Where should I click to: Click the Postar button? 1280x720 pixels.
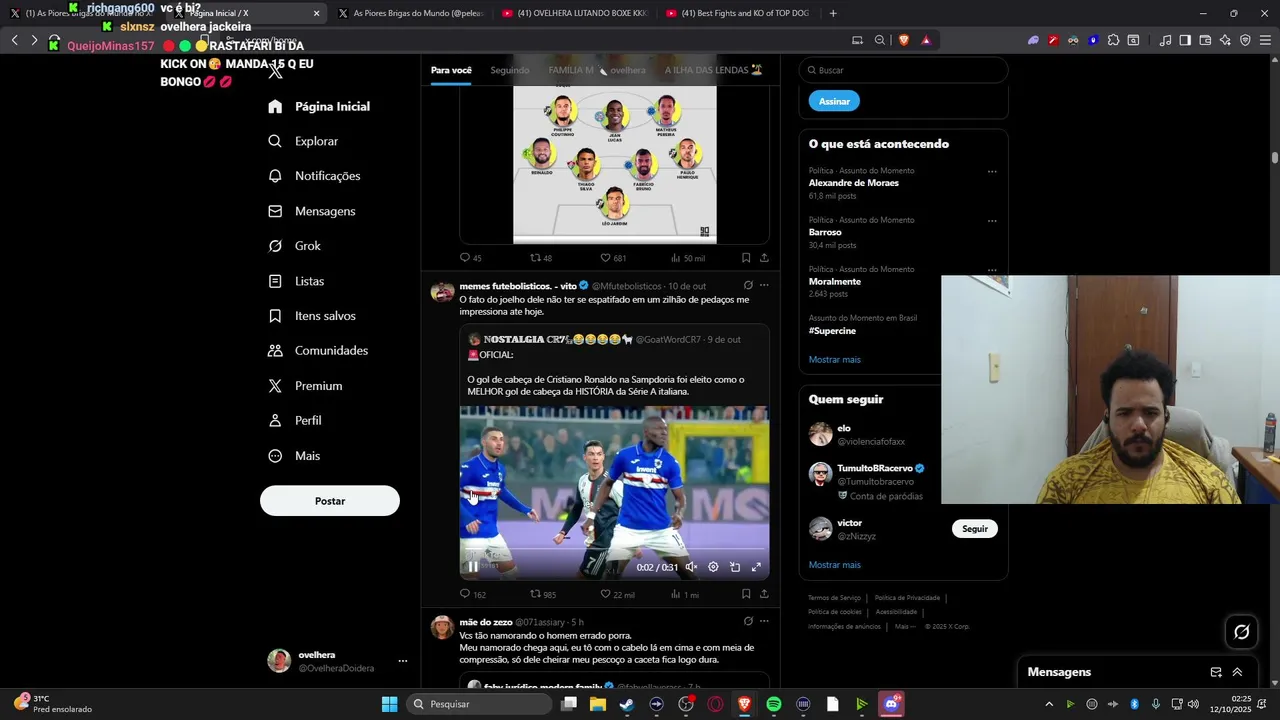[x=330, y=501]
